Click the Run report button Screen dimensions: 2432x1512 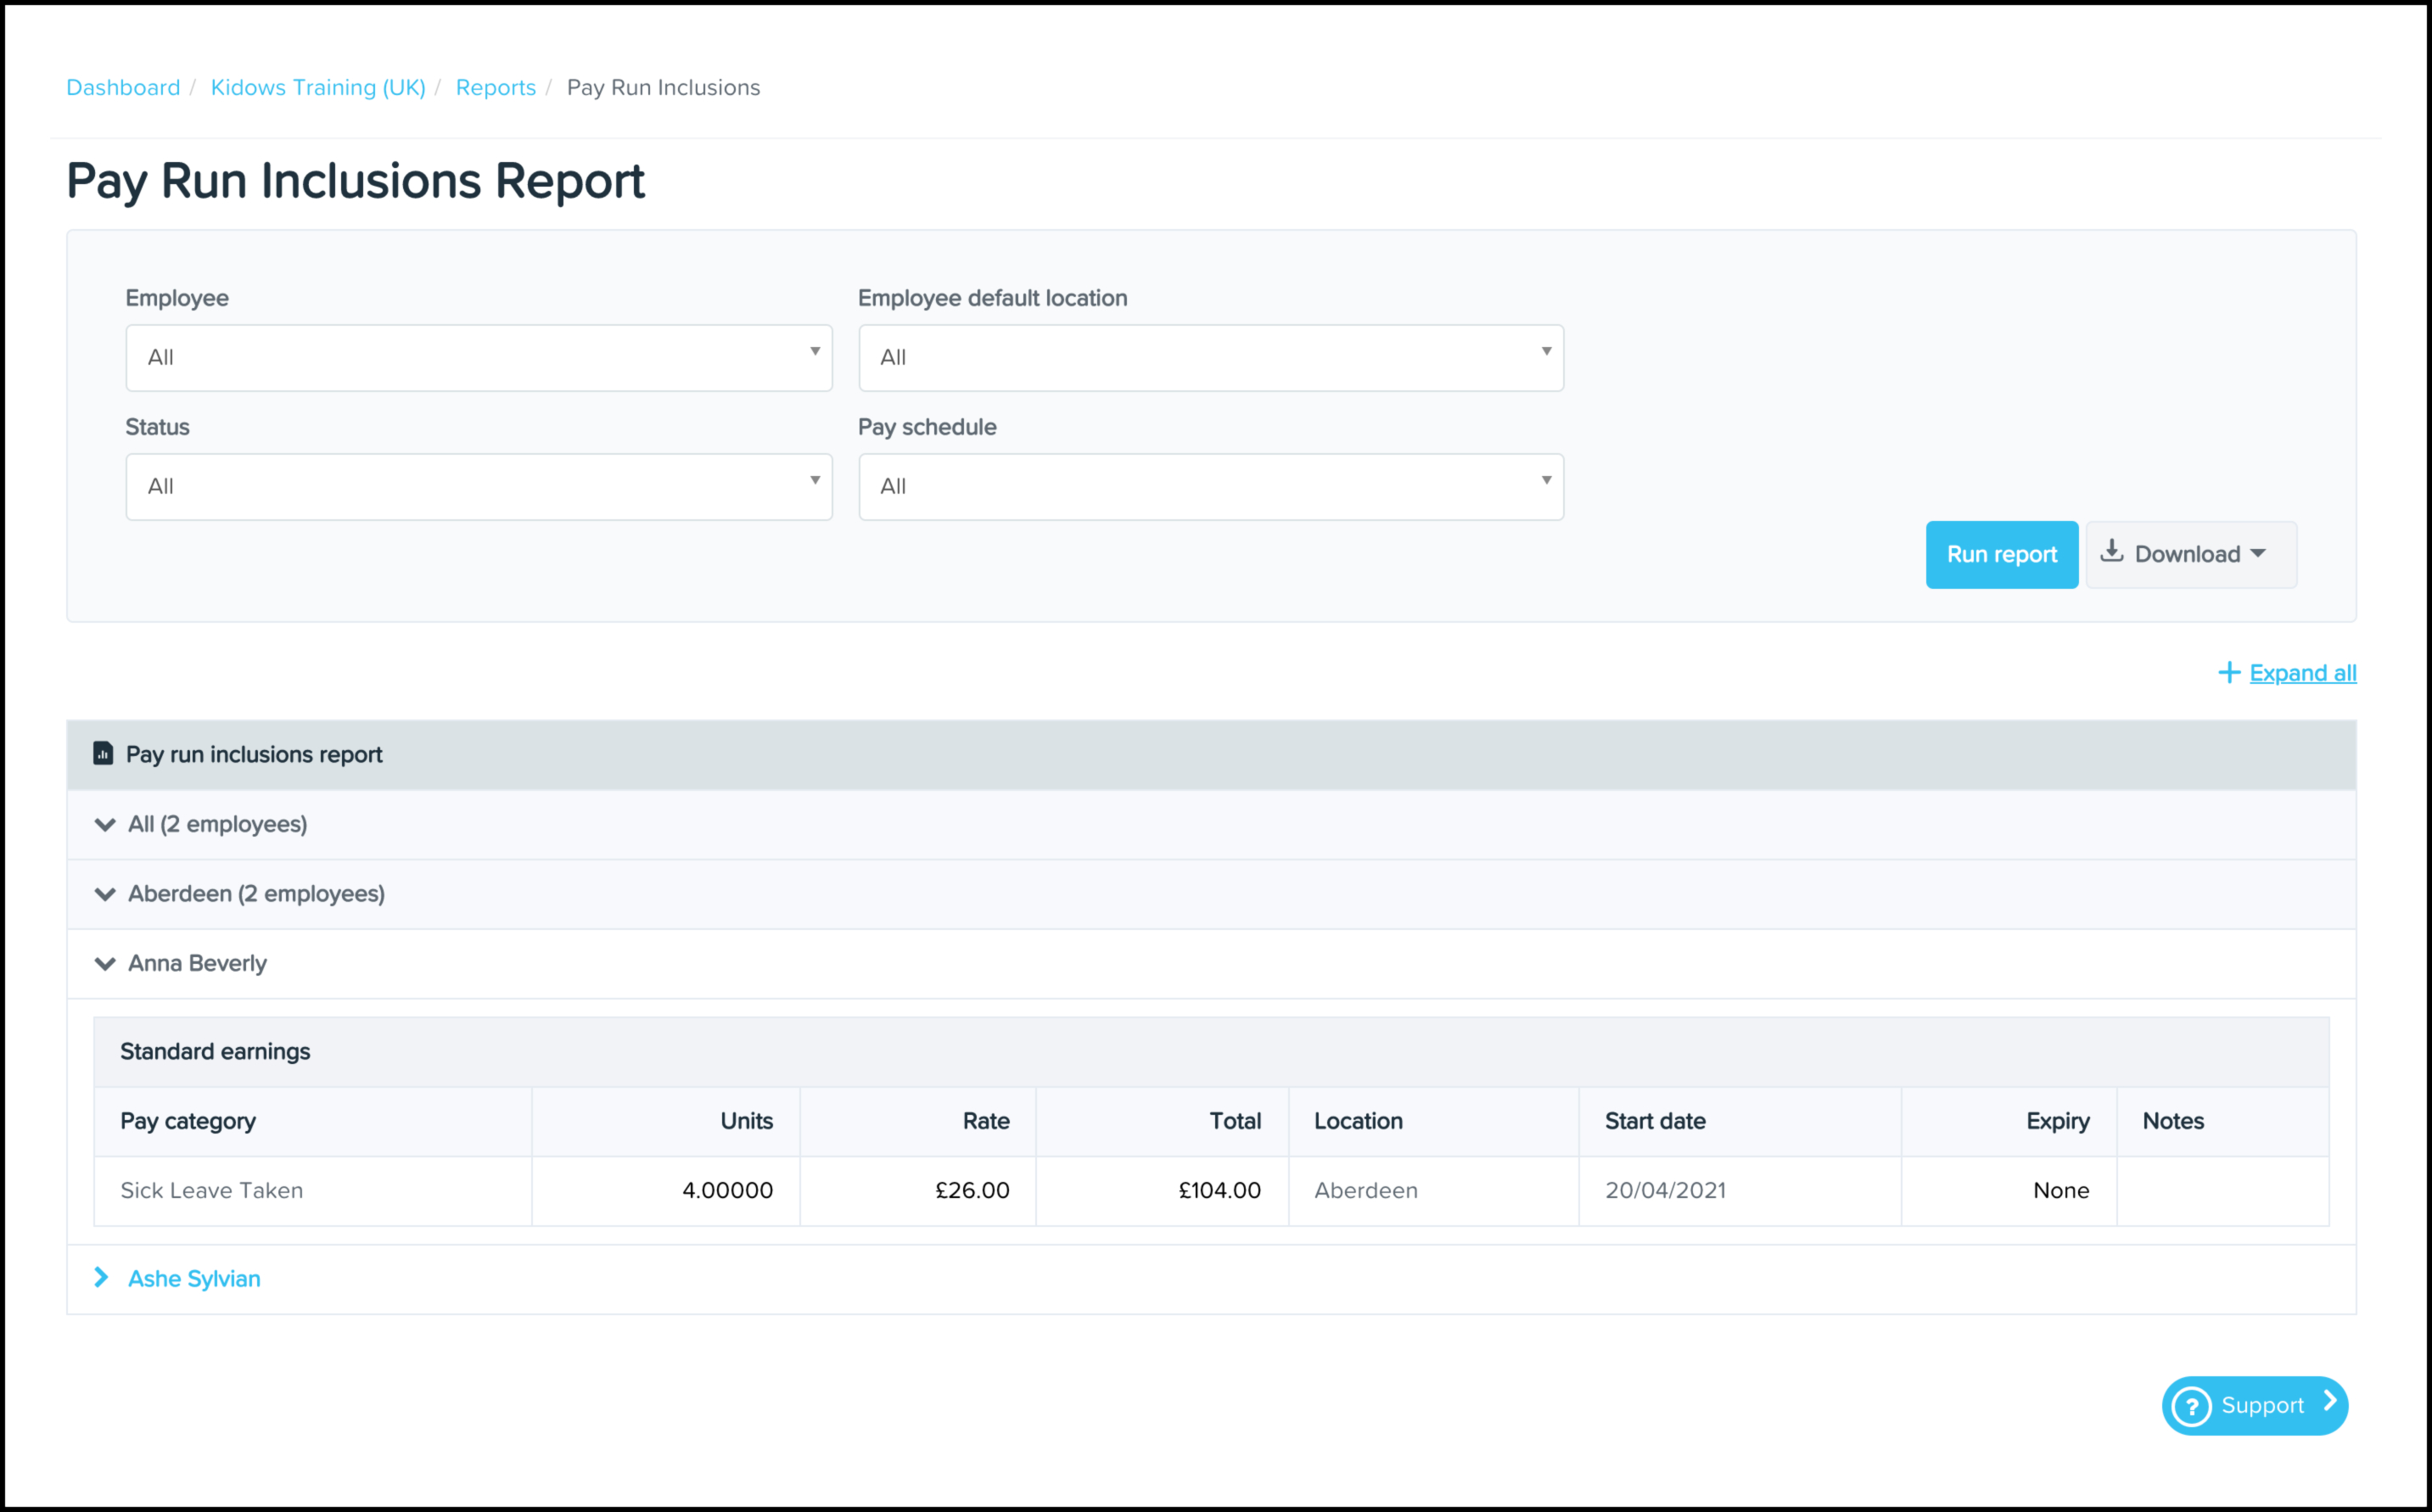point(2001,554)
